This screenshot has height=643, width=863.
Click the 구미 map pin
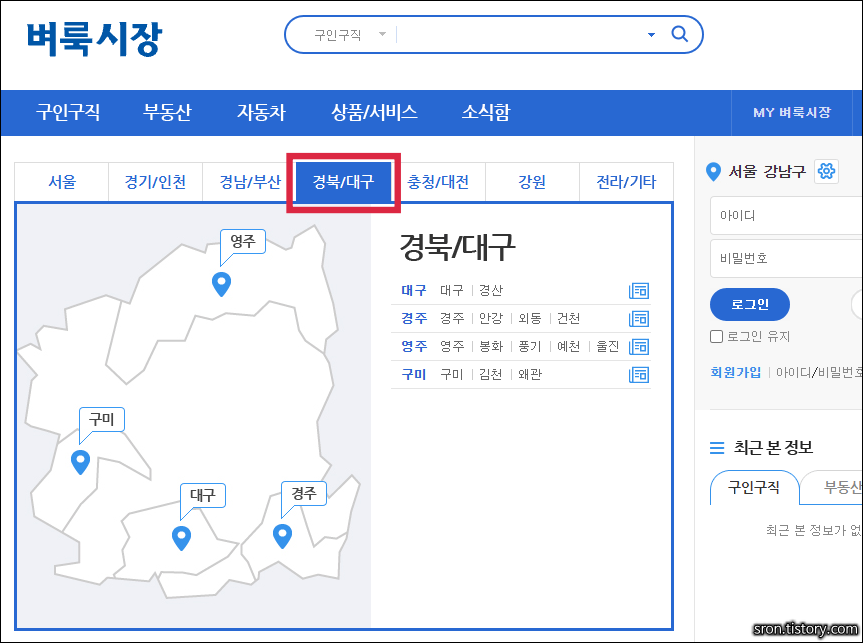80,462
